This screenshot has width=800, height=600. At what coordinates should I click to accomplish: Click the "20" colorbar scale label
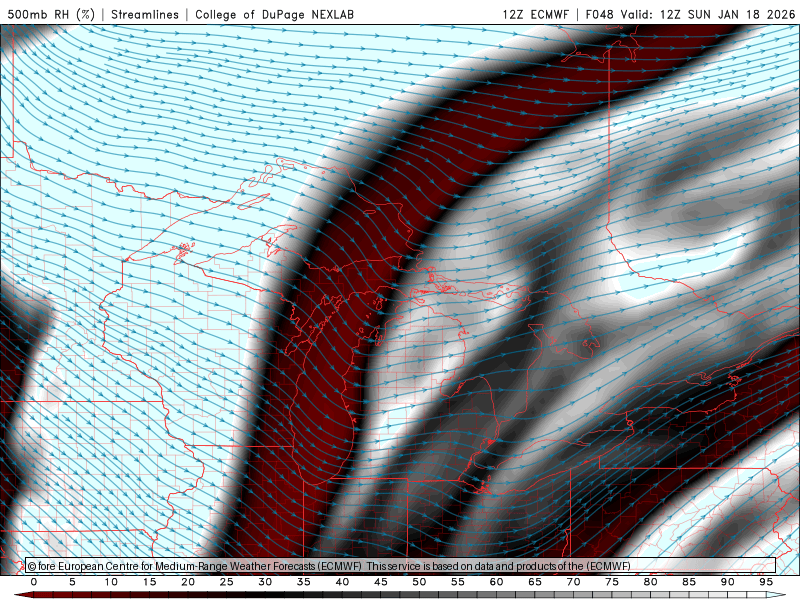coord(188,582)
